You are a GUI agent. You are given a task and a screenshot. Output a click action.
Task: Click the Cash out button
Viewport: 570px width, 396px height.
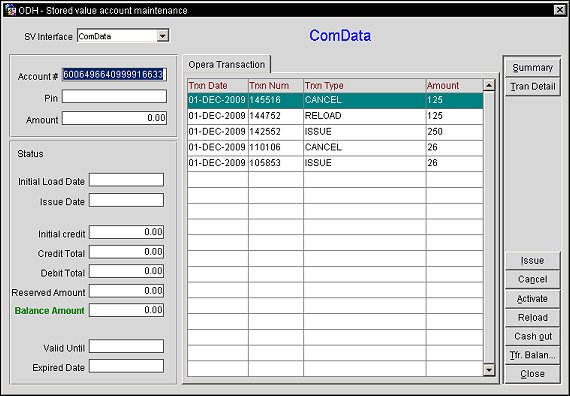pos(533,336)
